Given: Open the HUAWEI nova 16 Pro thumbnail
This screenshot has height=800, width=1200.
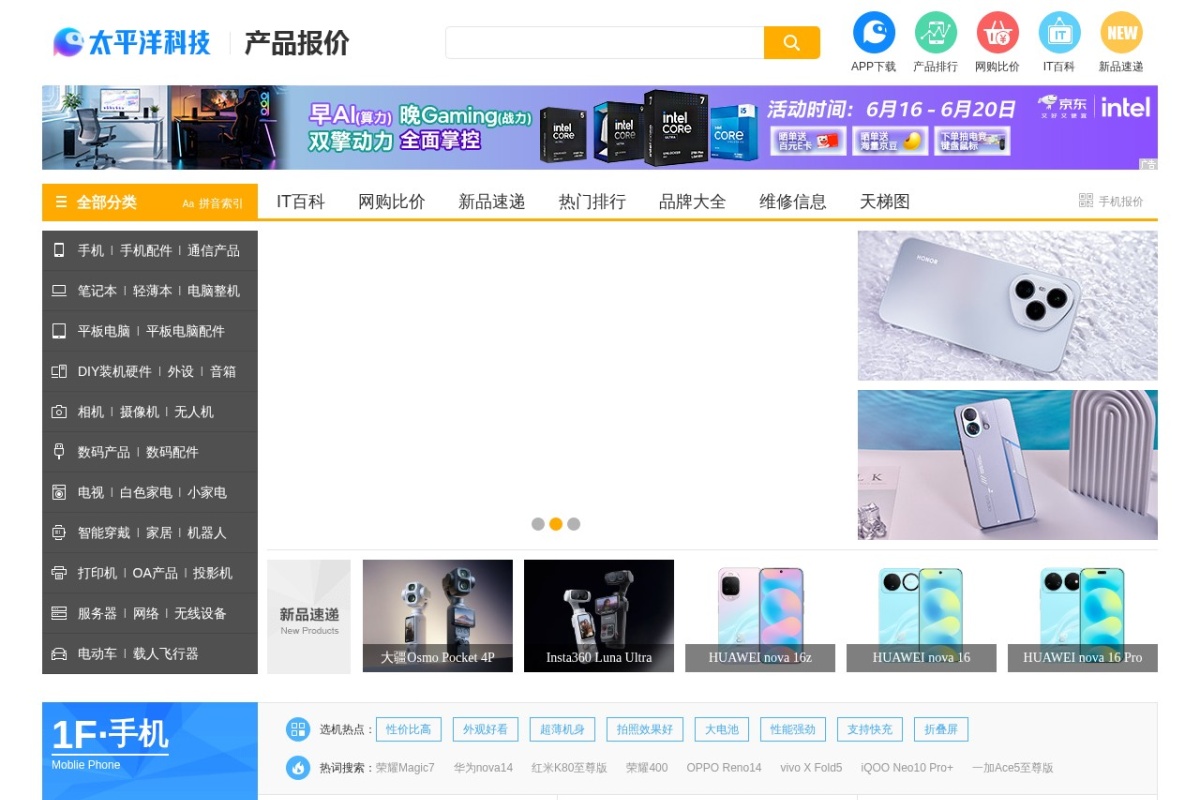Looking at the screenshot, I should [x=1083, y=616].
